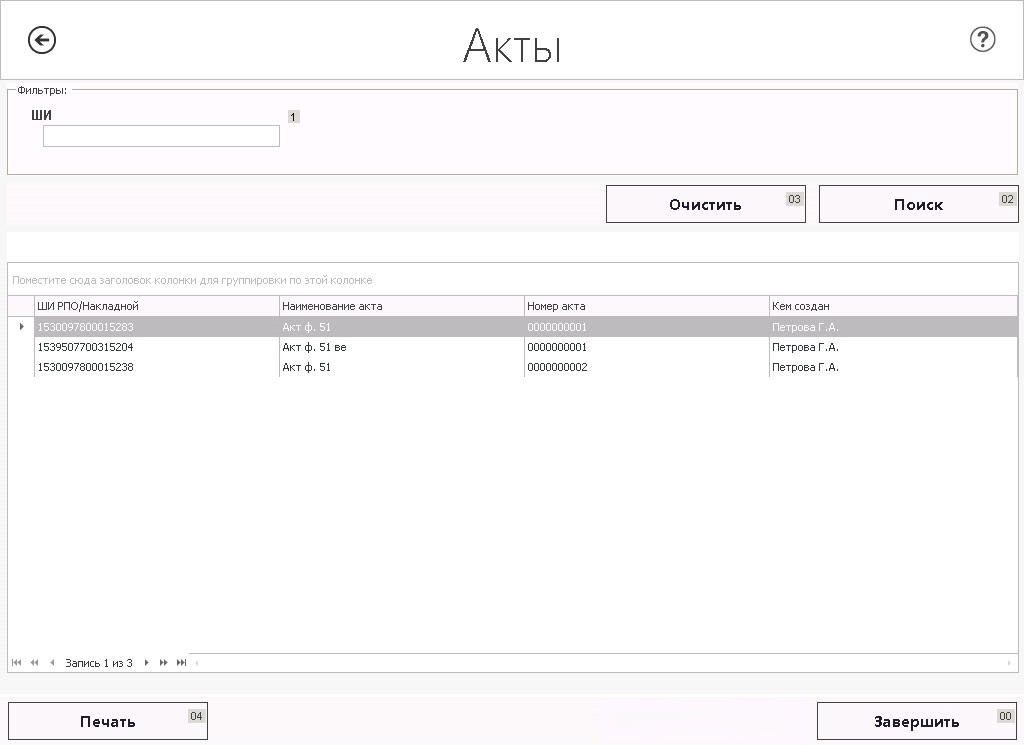Go to next record arrow

click(x=147, y=663)
